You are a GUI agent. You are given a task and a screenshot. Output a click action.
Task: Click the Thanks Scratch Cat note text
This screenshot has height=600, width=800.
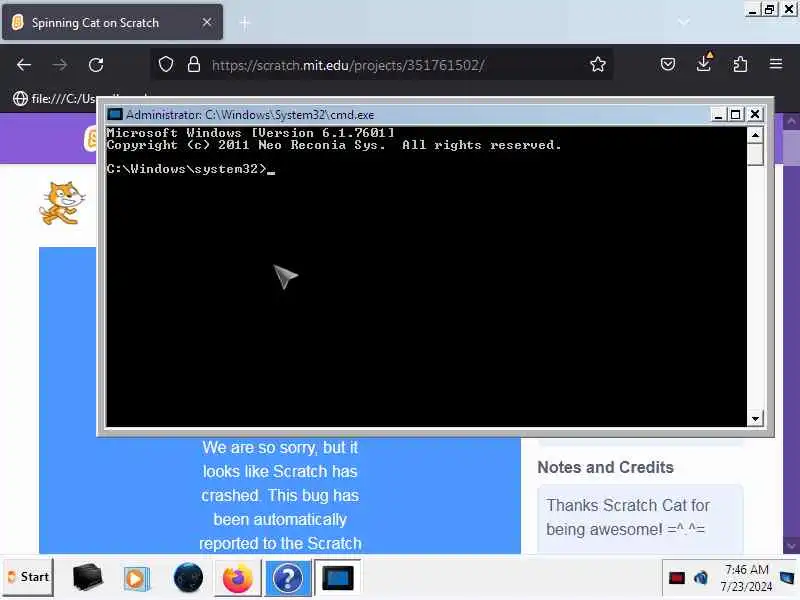click(x=628, y=517)
